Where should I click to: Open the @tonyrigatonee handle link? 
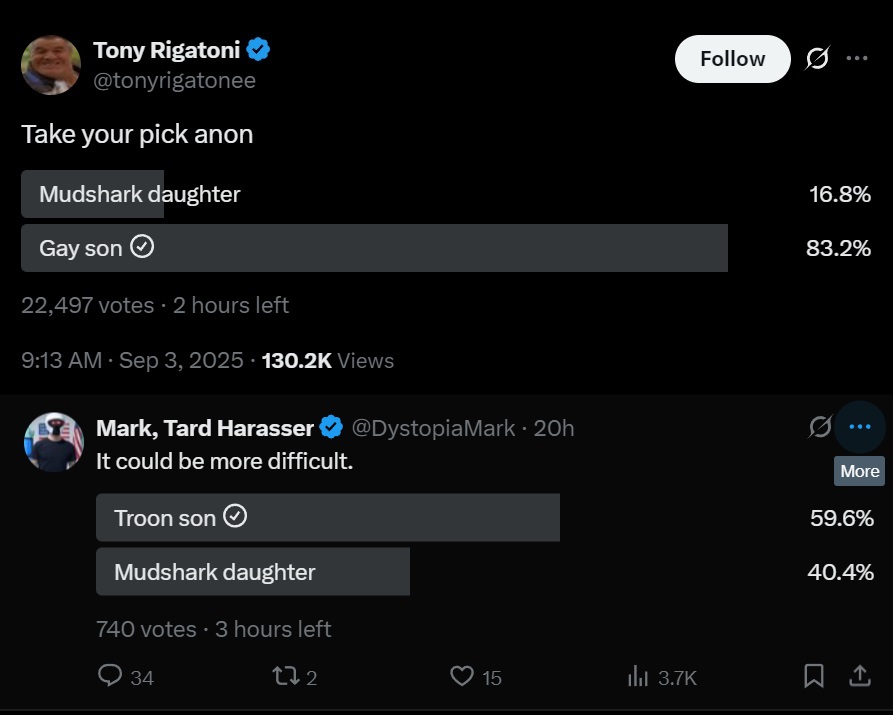[174, 81]
